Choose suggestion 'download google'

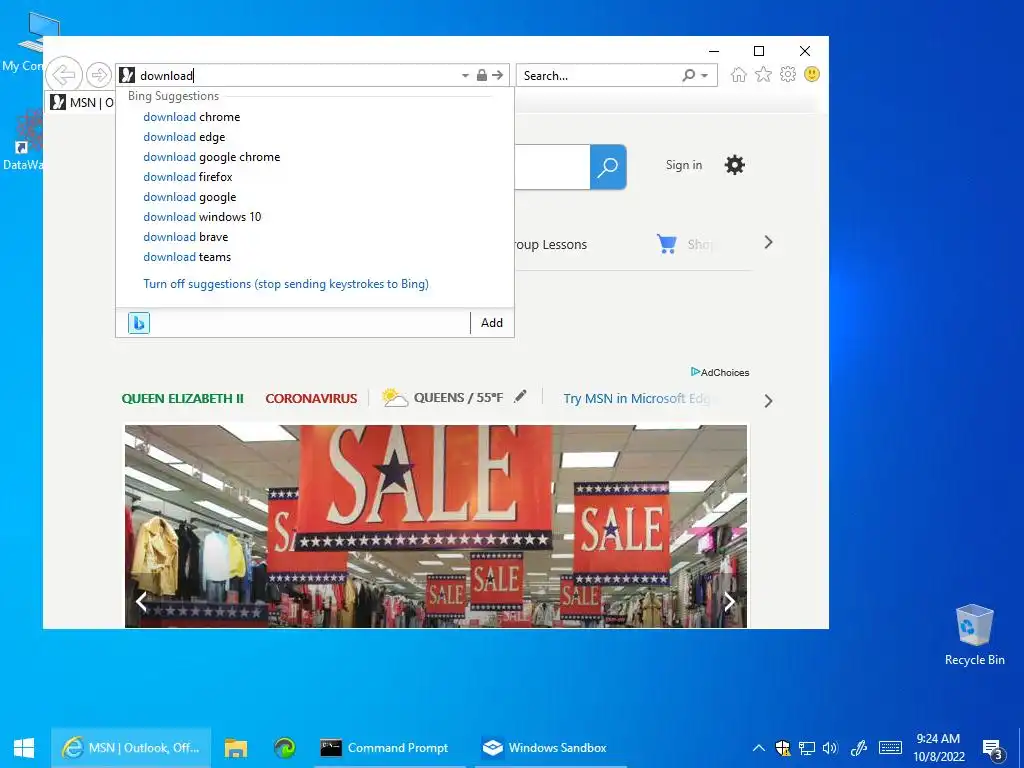190,197
